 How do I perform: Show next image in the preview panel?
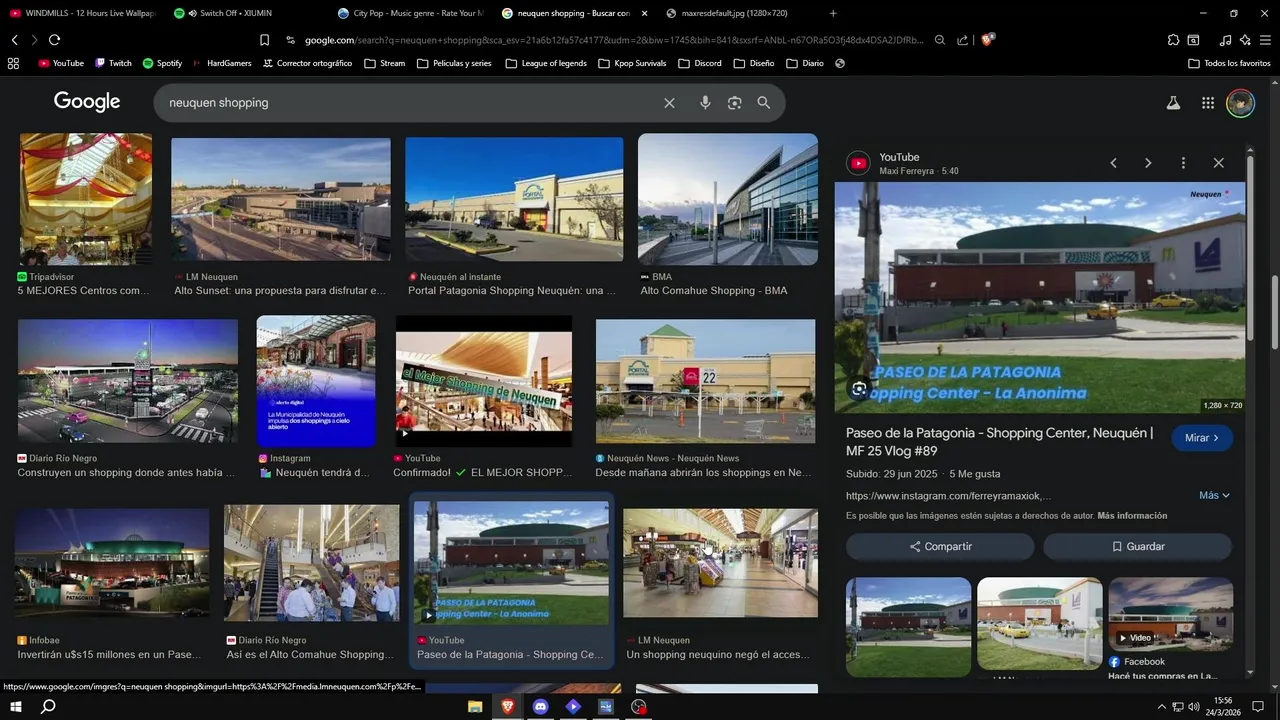click(1148, 163)
